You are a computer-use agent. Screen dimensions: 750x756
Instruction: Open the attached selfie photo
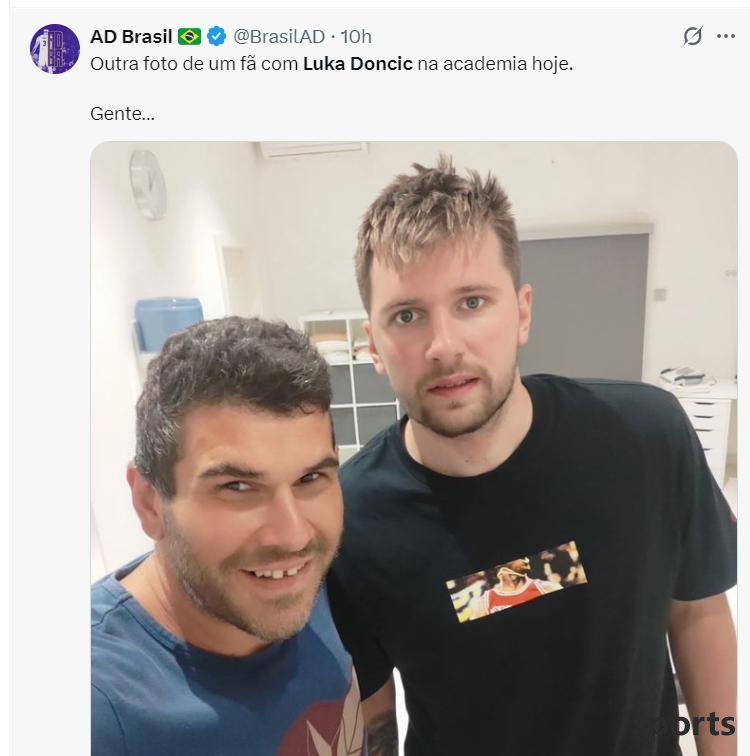coord(414,448)
